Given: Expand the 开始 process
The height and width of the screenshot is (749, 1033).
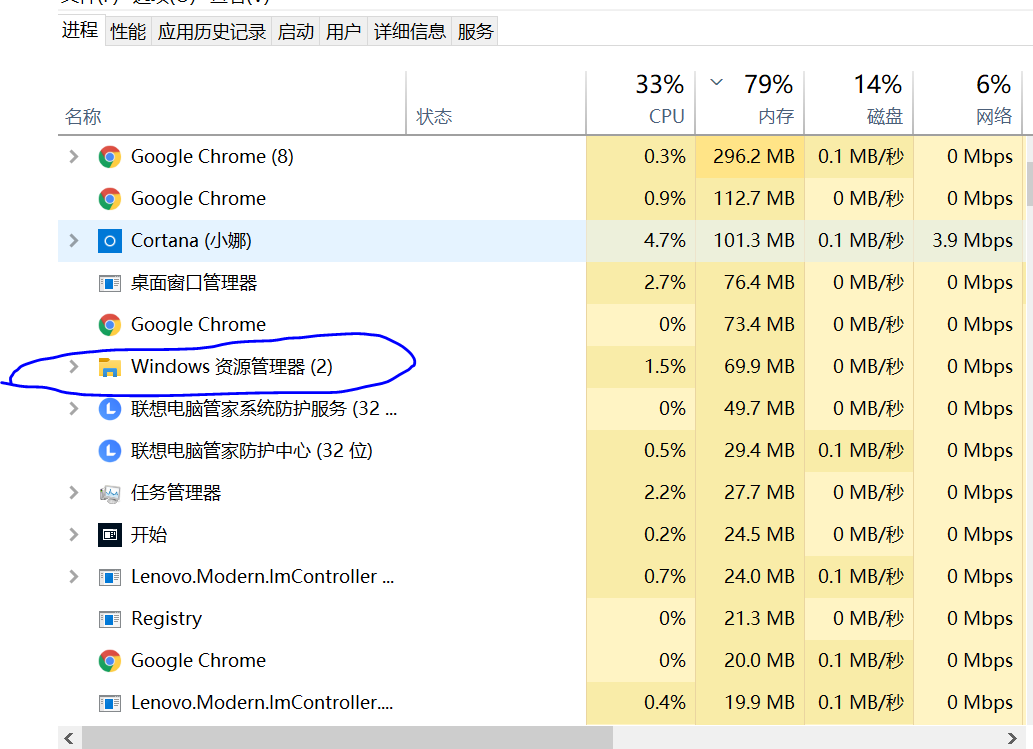Looking at the screenshot, I should coord(74,535).
